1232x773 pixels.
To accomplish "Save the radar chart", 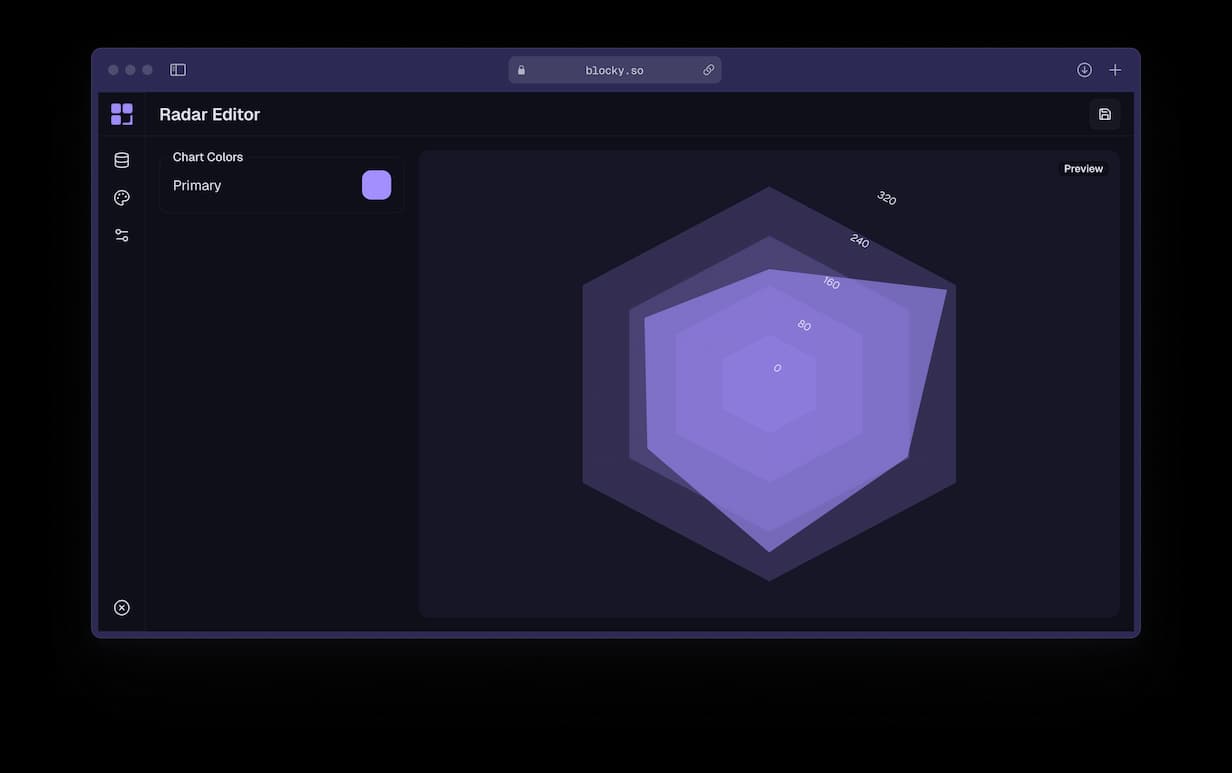I will [x=1105, y=114].
